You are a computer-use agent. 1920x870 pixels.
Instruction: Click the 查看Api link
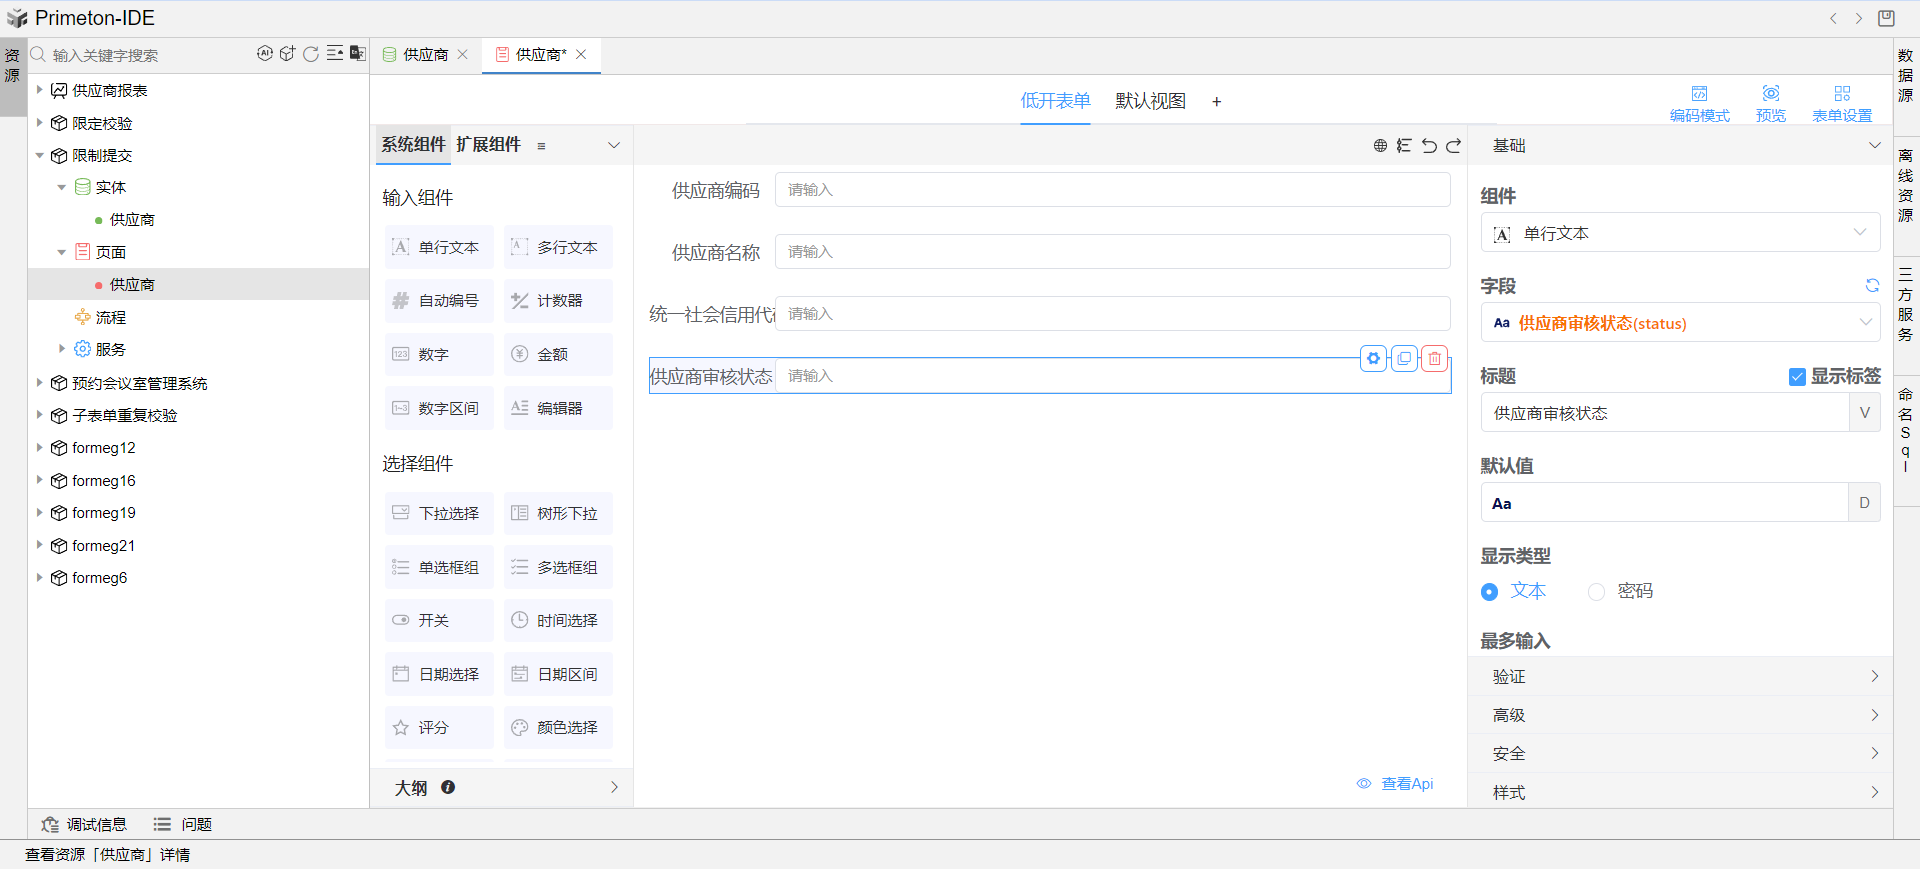(1406, 784)
